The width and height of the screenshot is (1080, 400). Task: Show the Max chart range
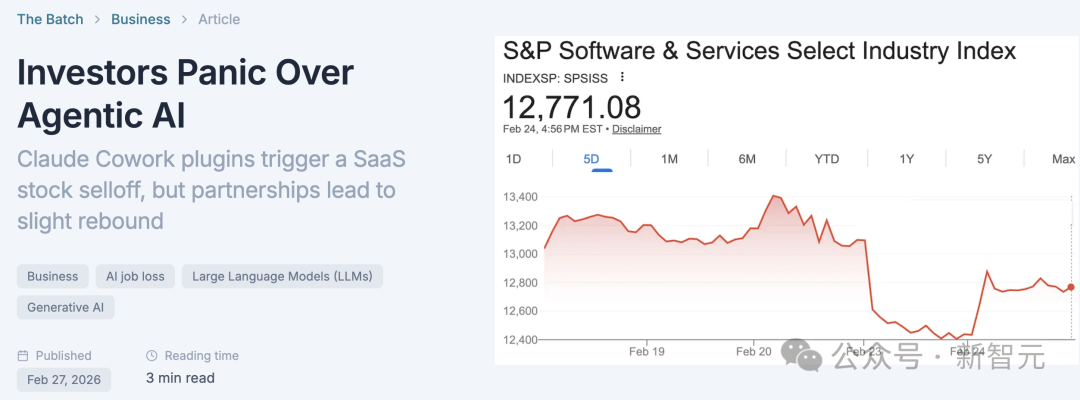(1063, 159)
